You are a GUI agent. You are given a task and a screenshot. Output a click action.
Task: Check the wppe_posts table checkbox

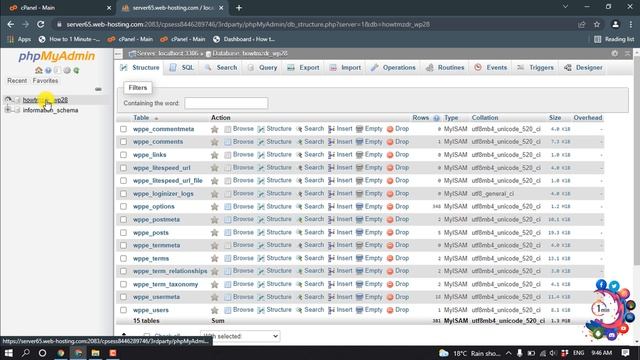(123, 233)
